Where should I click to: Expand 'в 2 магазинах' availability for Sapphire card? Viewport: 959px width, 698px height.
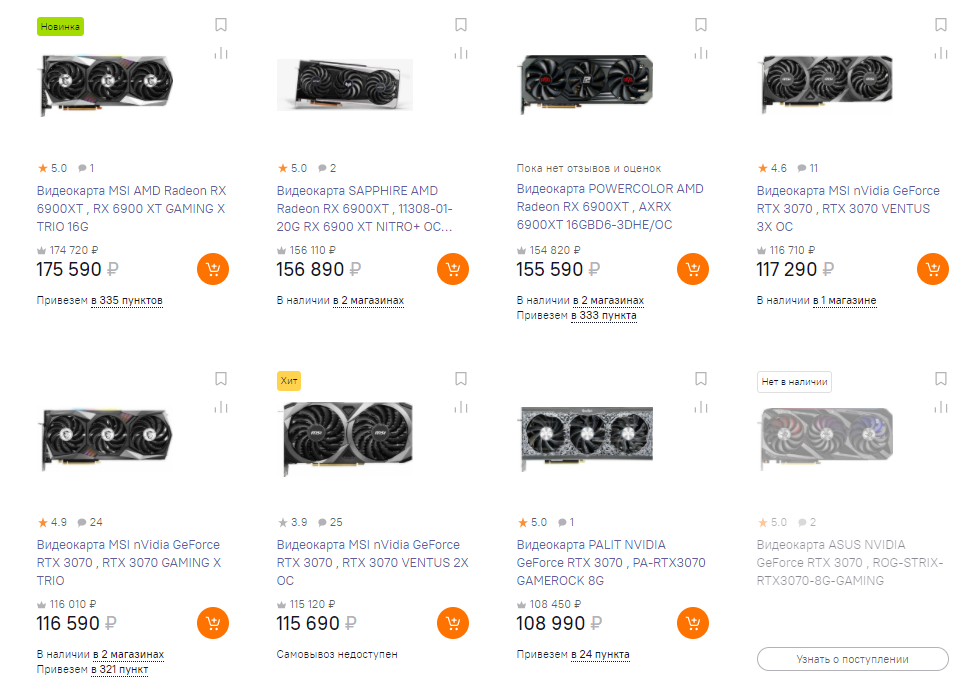(x=367, y=300)
